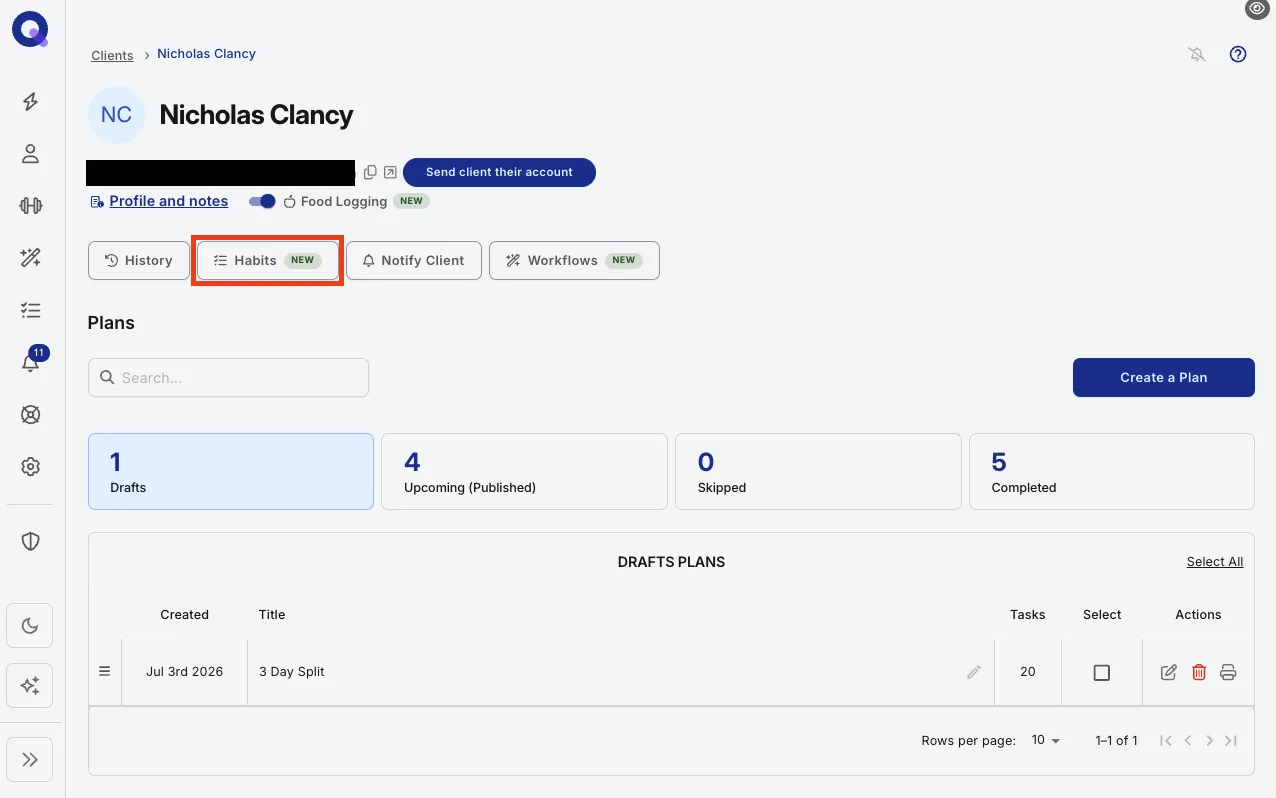This screenshot has width=1276, height=798.
Task: Open the dumbbell exercises sidebar icon
Action: click(x=30, y=206)
